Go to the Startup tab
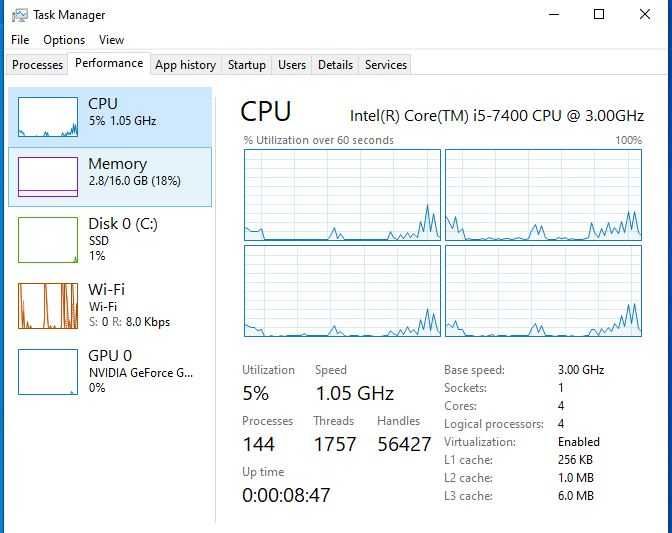Image resolution: width=672 pixels, height=533 pixels. pos(246,65)
